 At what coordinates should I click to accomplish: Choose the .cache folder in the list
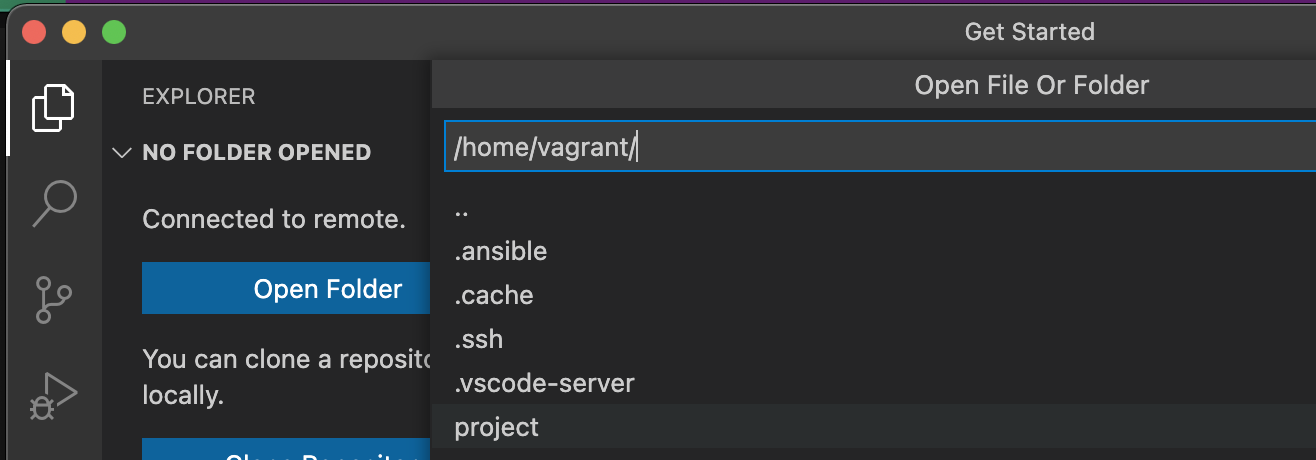(x=880, y=295)
